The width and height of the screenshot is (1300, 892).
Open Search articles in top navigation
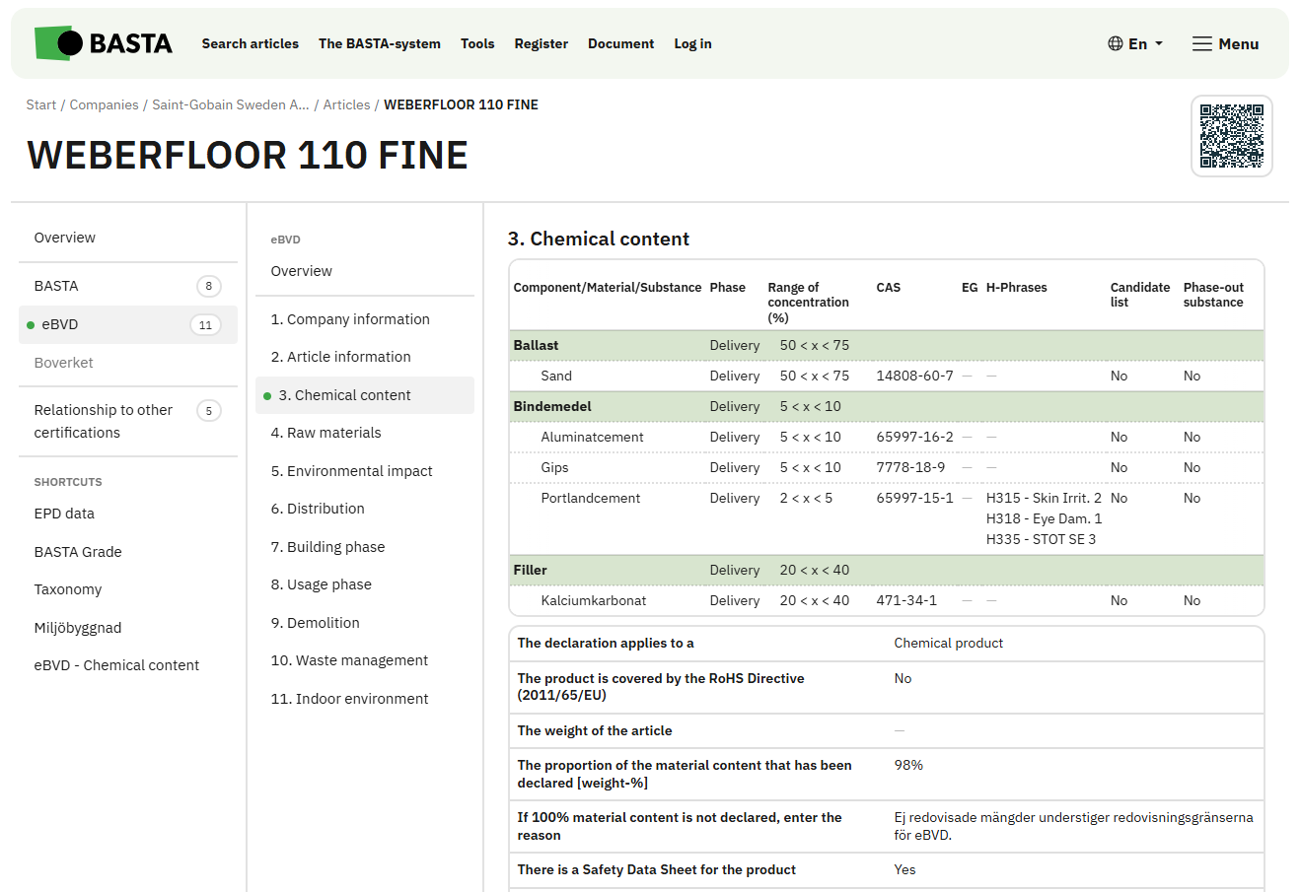pyautogui.click(x=250, y=44)
